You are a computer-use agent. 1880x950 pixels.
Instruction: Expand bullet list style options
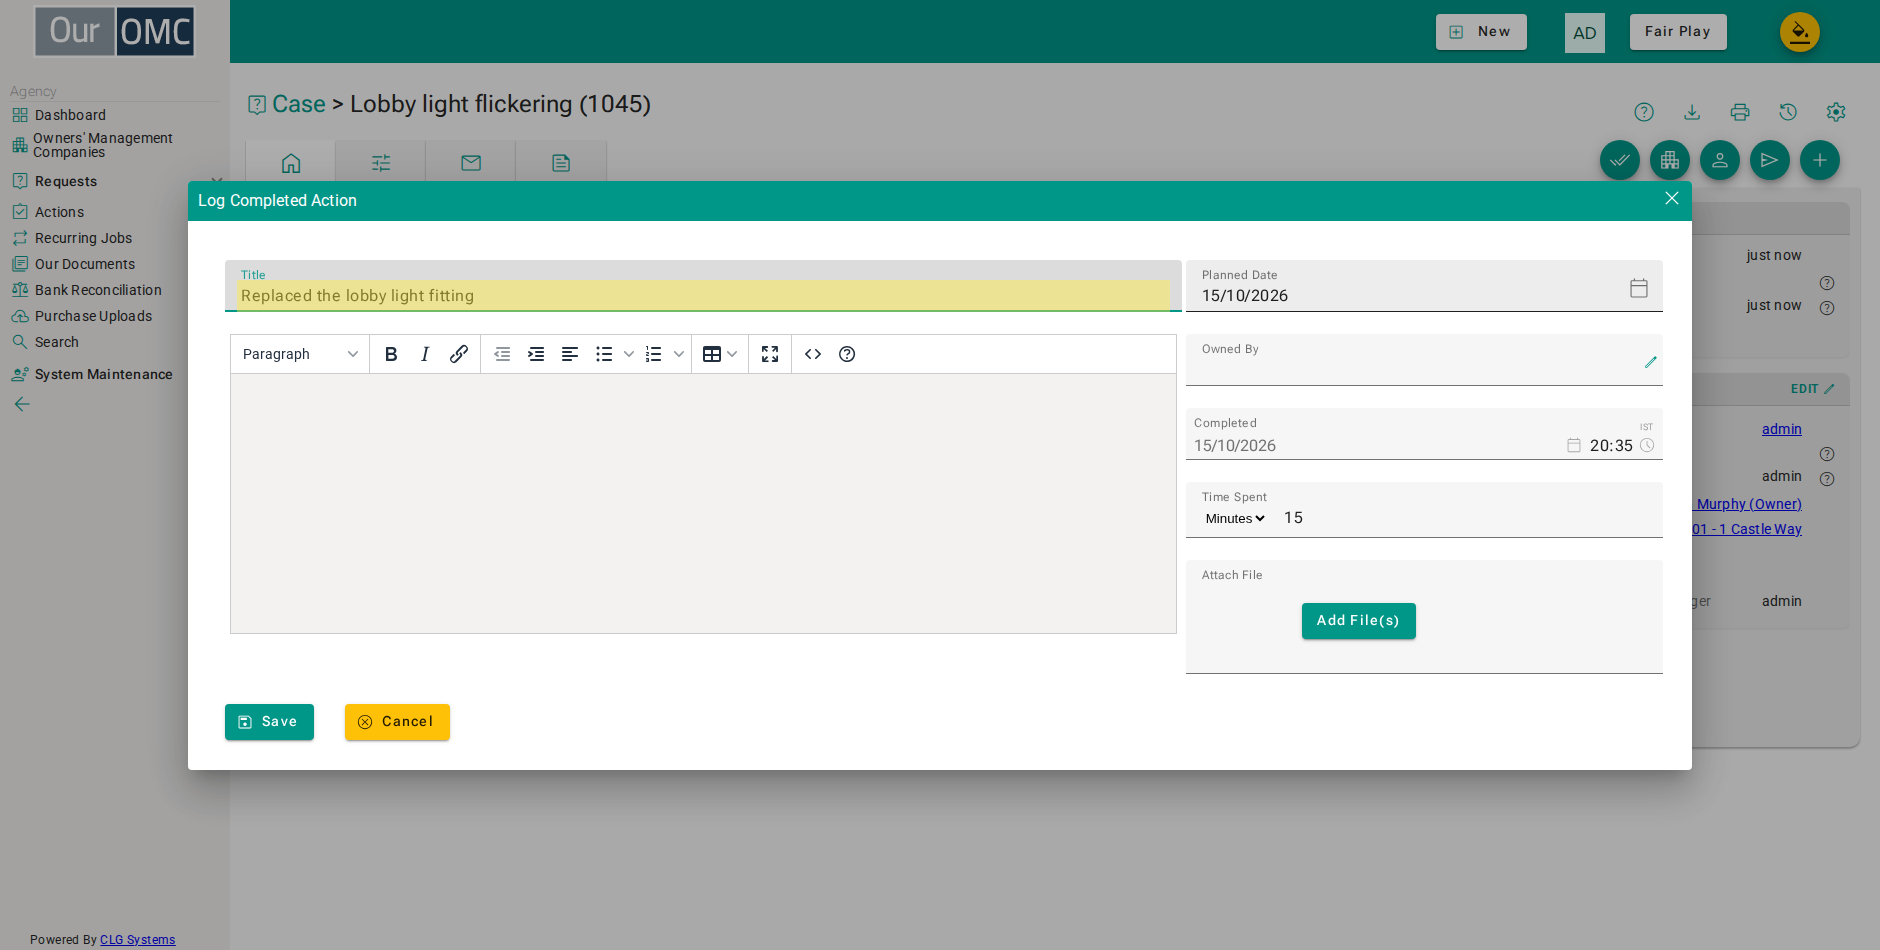click(x=629, y=354)
